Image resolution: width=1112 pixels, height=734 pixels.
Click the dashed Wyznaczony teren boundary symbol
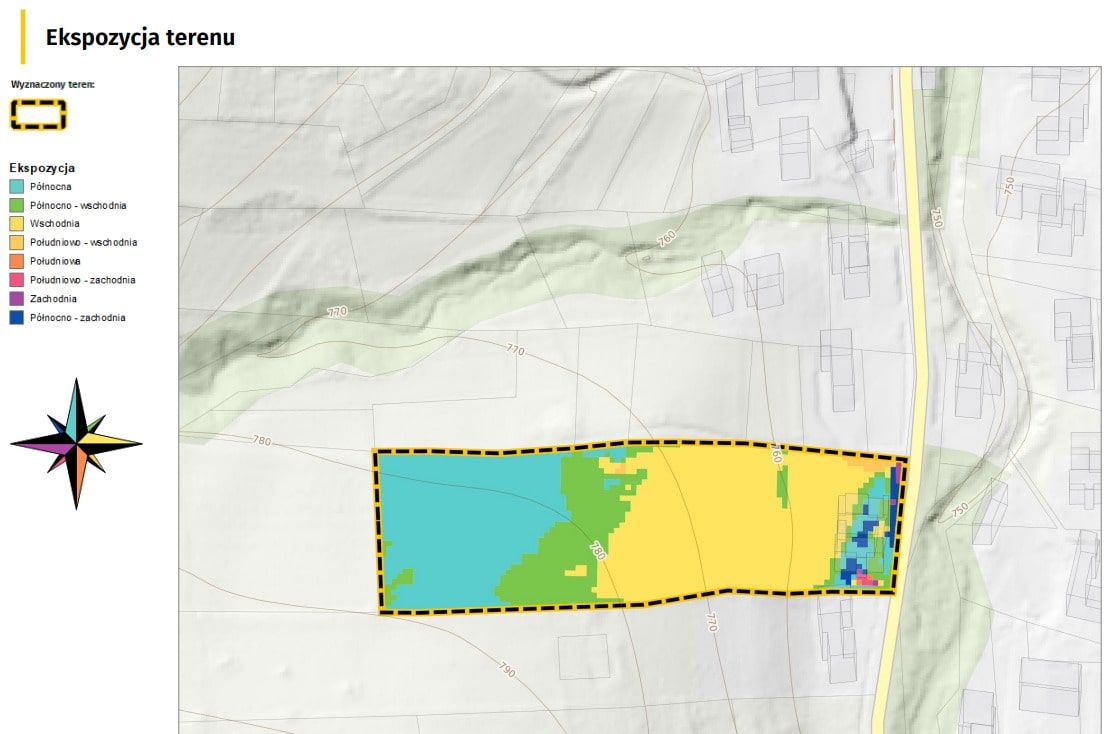39,115
